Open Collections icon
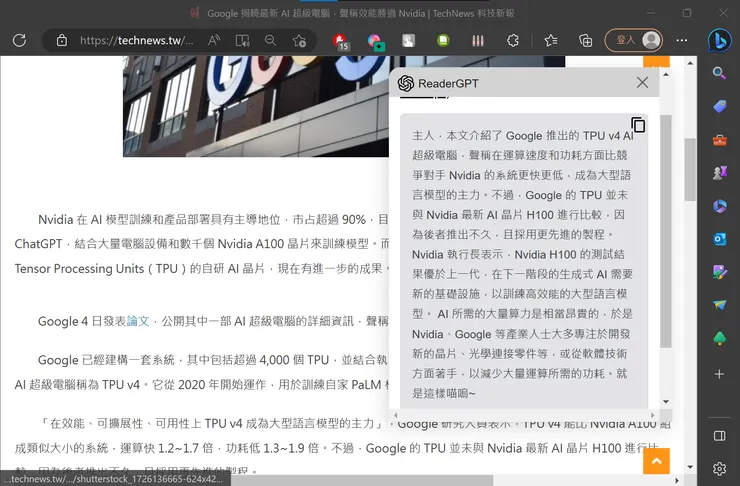 click(586, 41)
